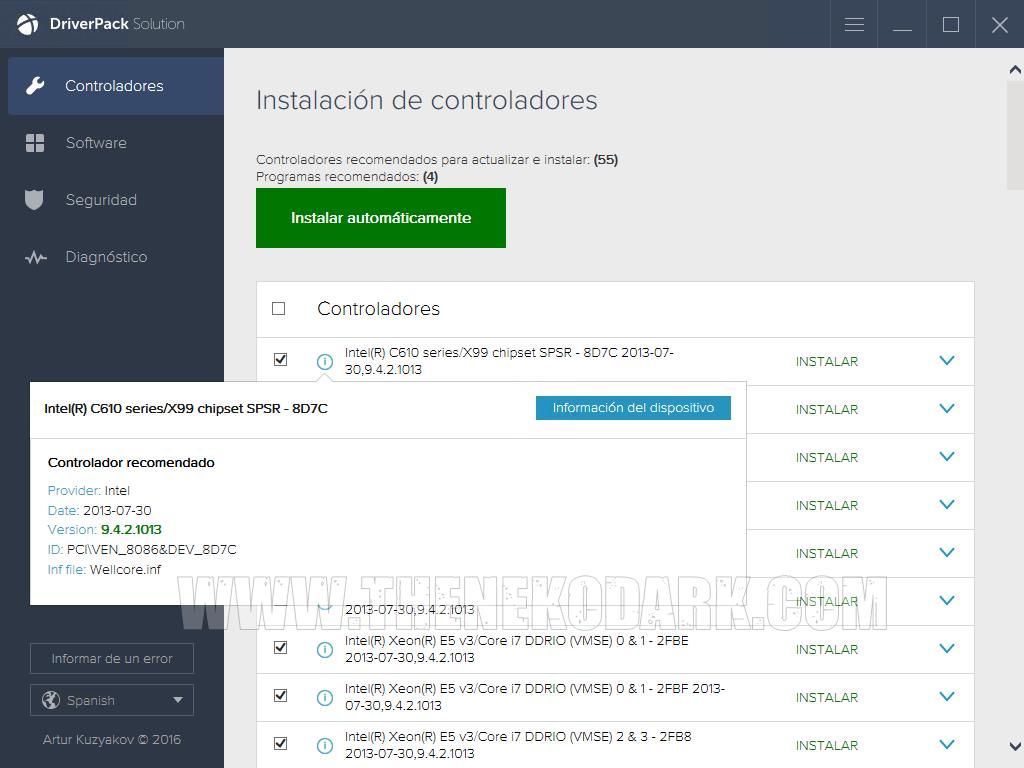The width and height of the screenshot is (1024, 768).
Task: Click Instalar automáticamente button
Action: click(x=381, y=218)
